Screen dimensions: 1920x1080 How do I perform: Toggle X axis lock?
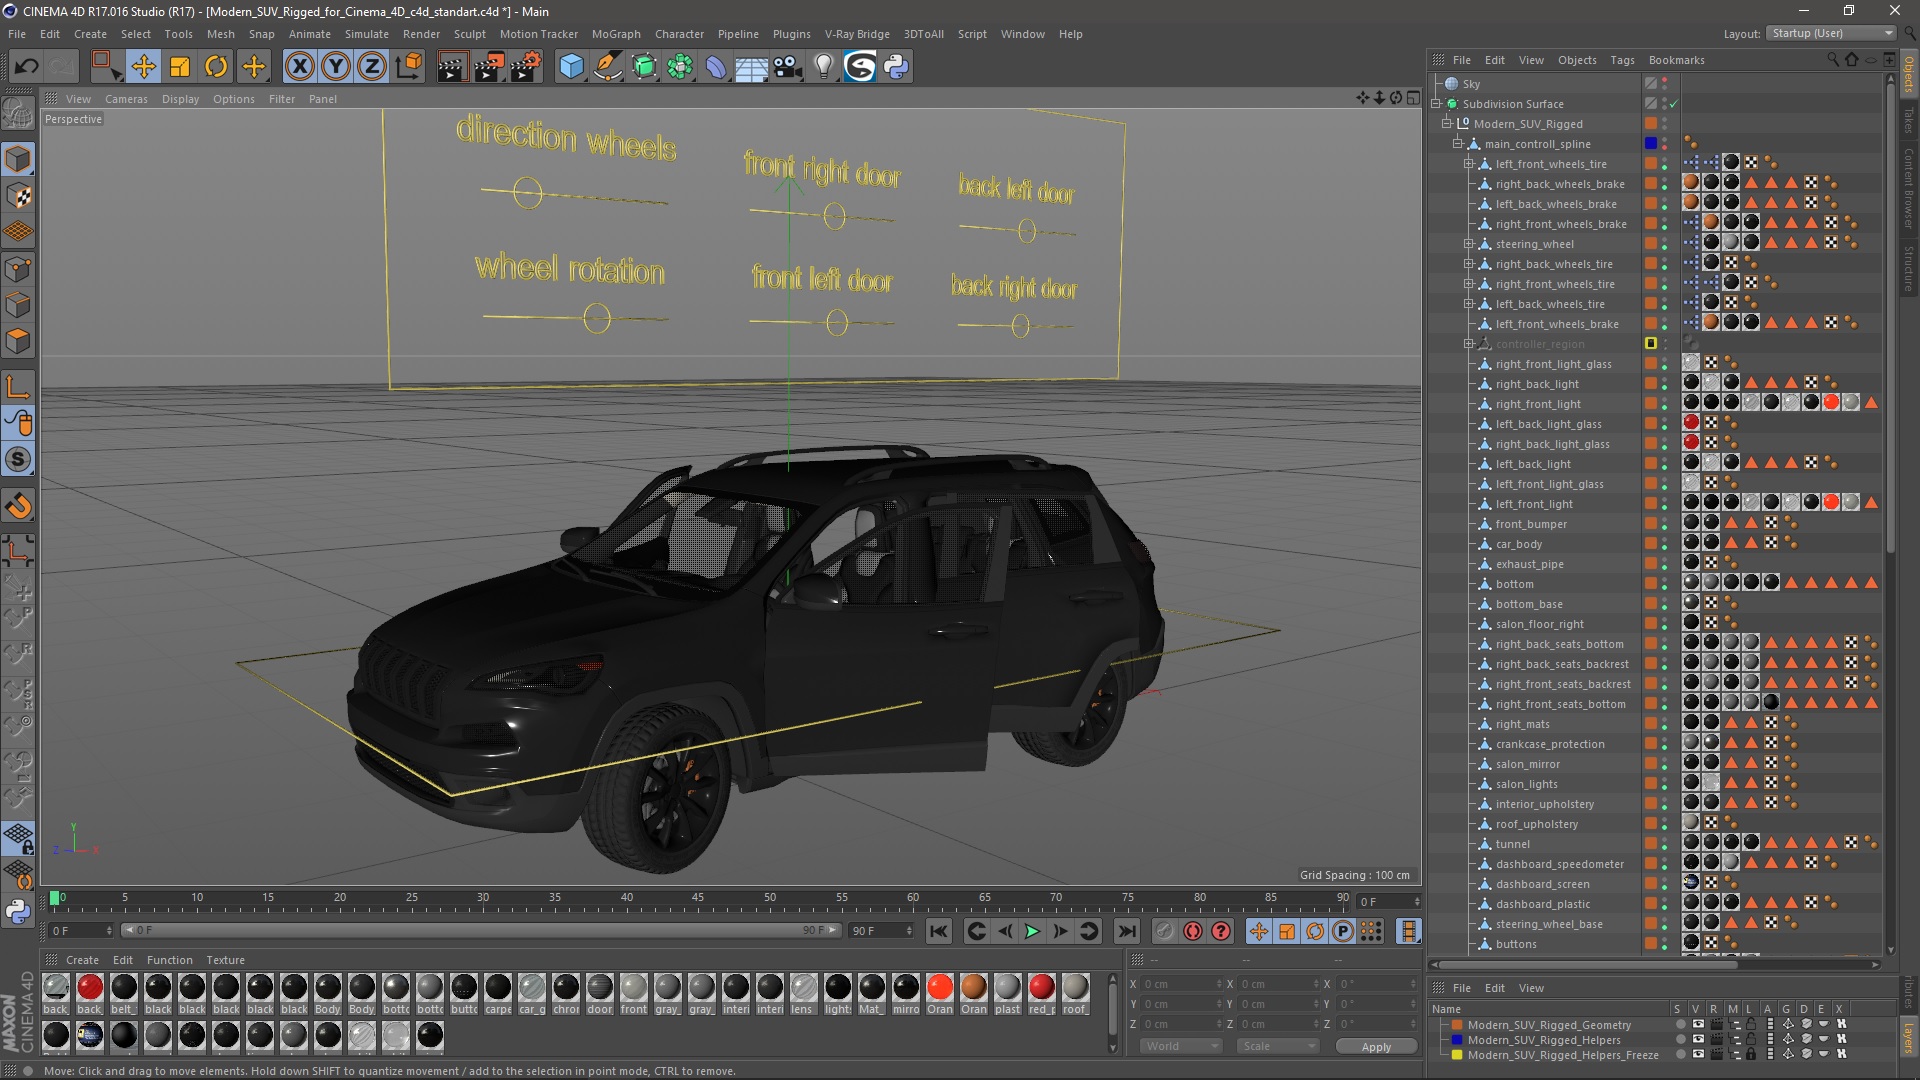click(299, 67)
